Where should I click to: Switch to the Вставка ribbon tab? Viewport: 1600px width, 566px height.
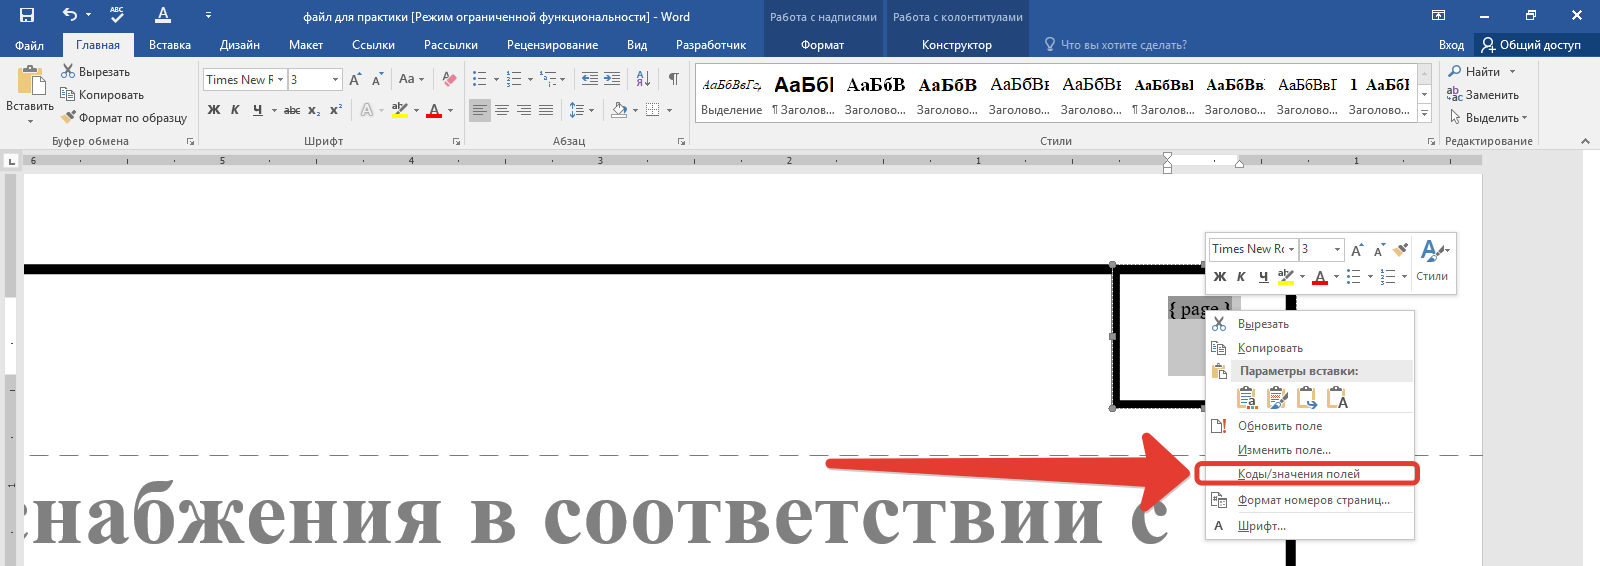(169, 45)
